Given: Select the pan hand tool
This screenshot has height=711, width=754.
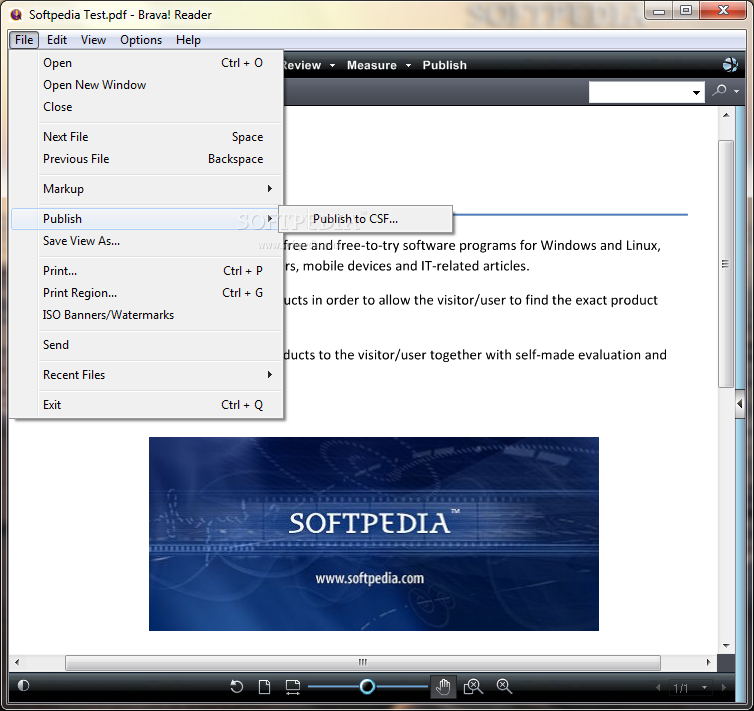Looking at the screenshot, I should point(443,686).
